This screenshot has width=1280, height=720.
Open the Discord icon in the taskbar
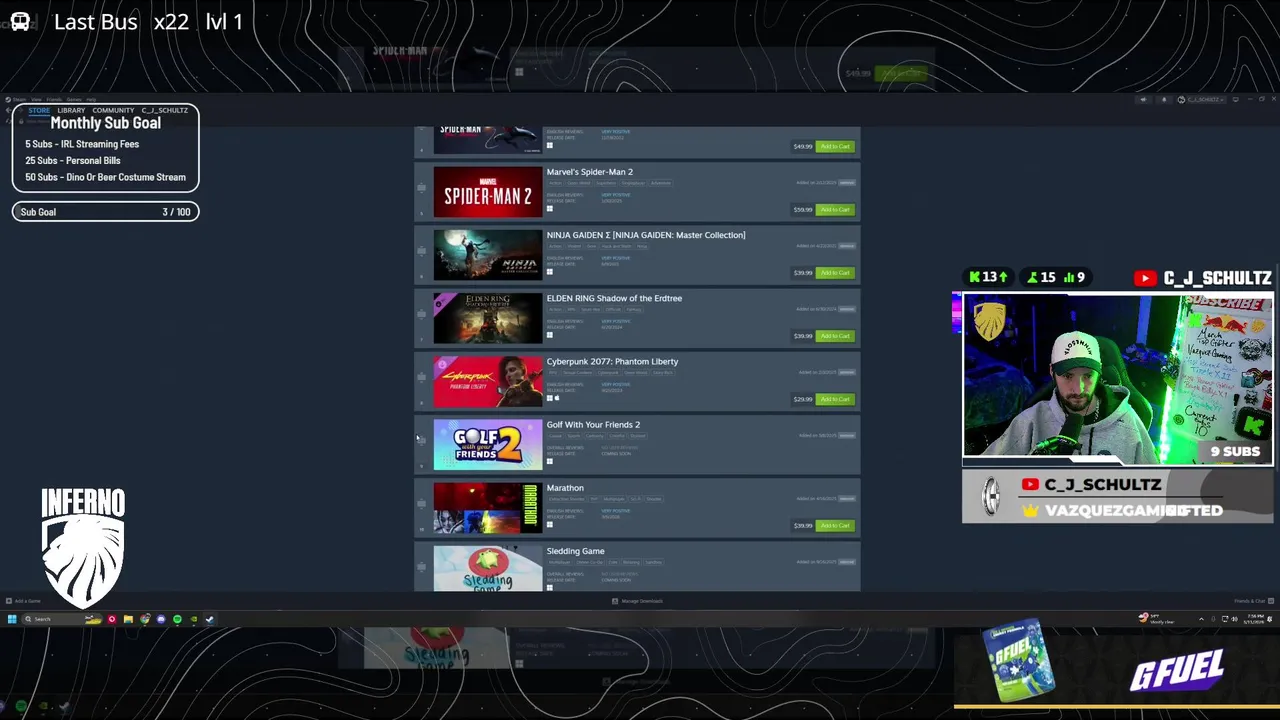coord(161,619)
